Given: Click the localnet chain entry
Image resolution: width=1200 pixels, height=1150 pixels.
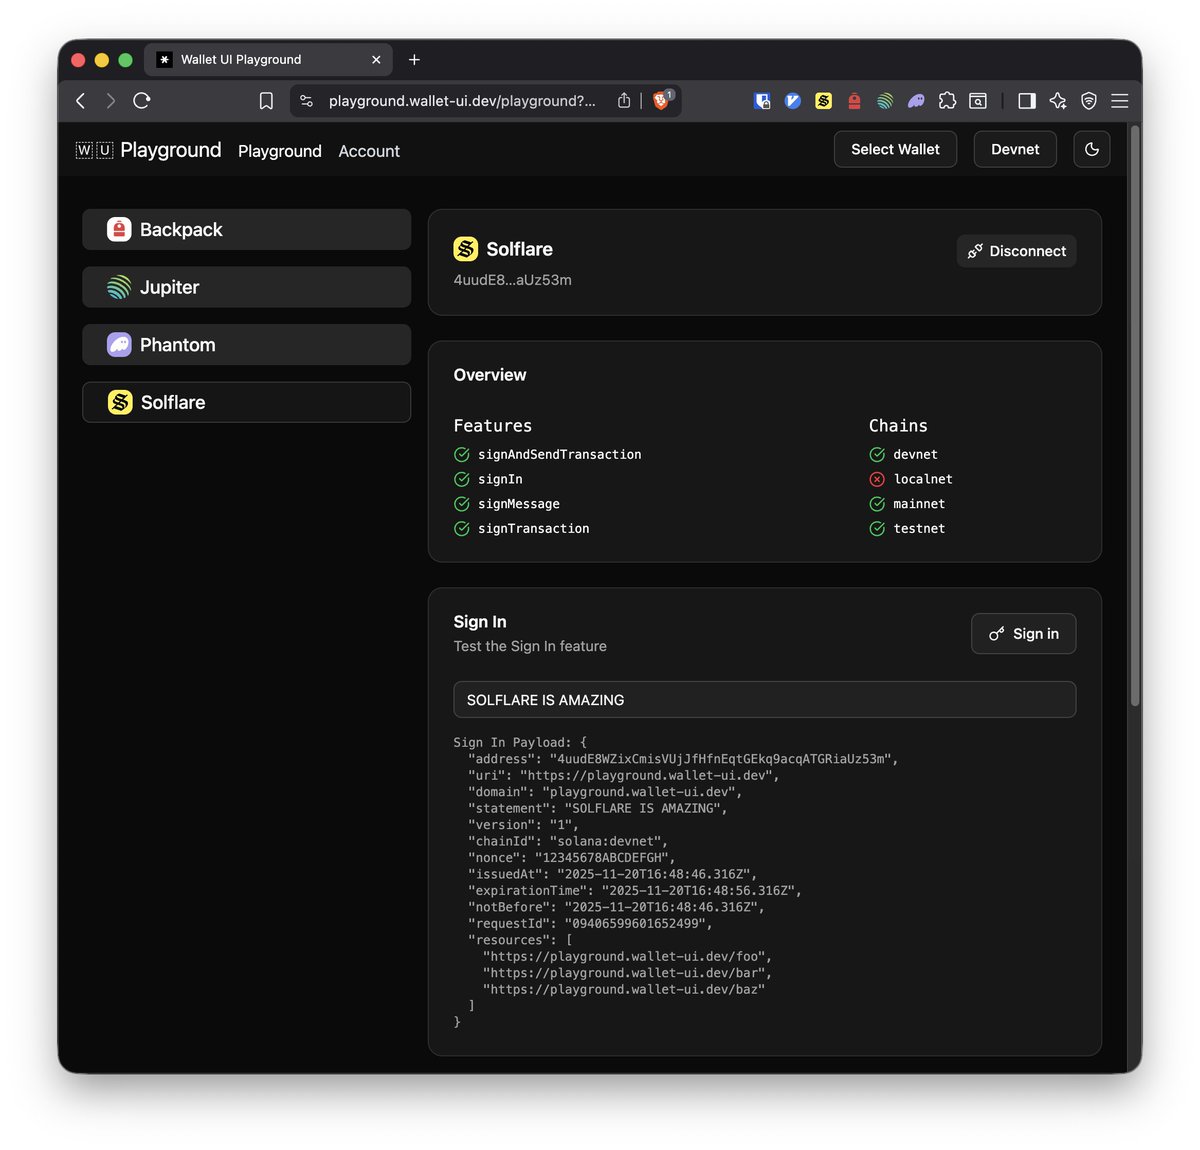Looking at the screenshot, I should [x=911, y=480].
